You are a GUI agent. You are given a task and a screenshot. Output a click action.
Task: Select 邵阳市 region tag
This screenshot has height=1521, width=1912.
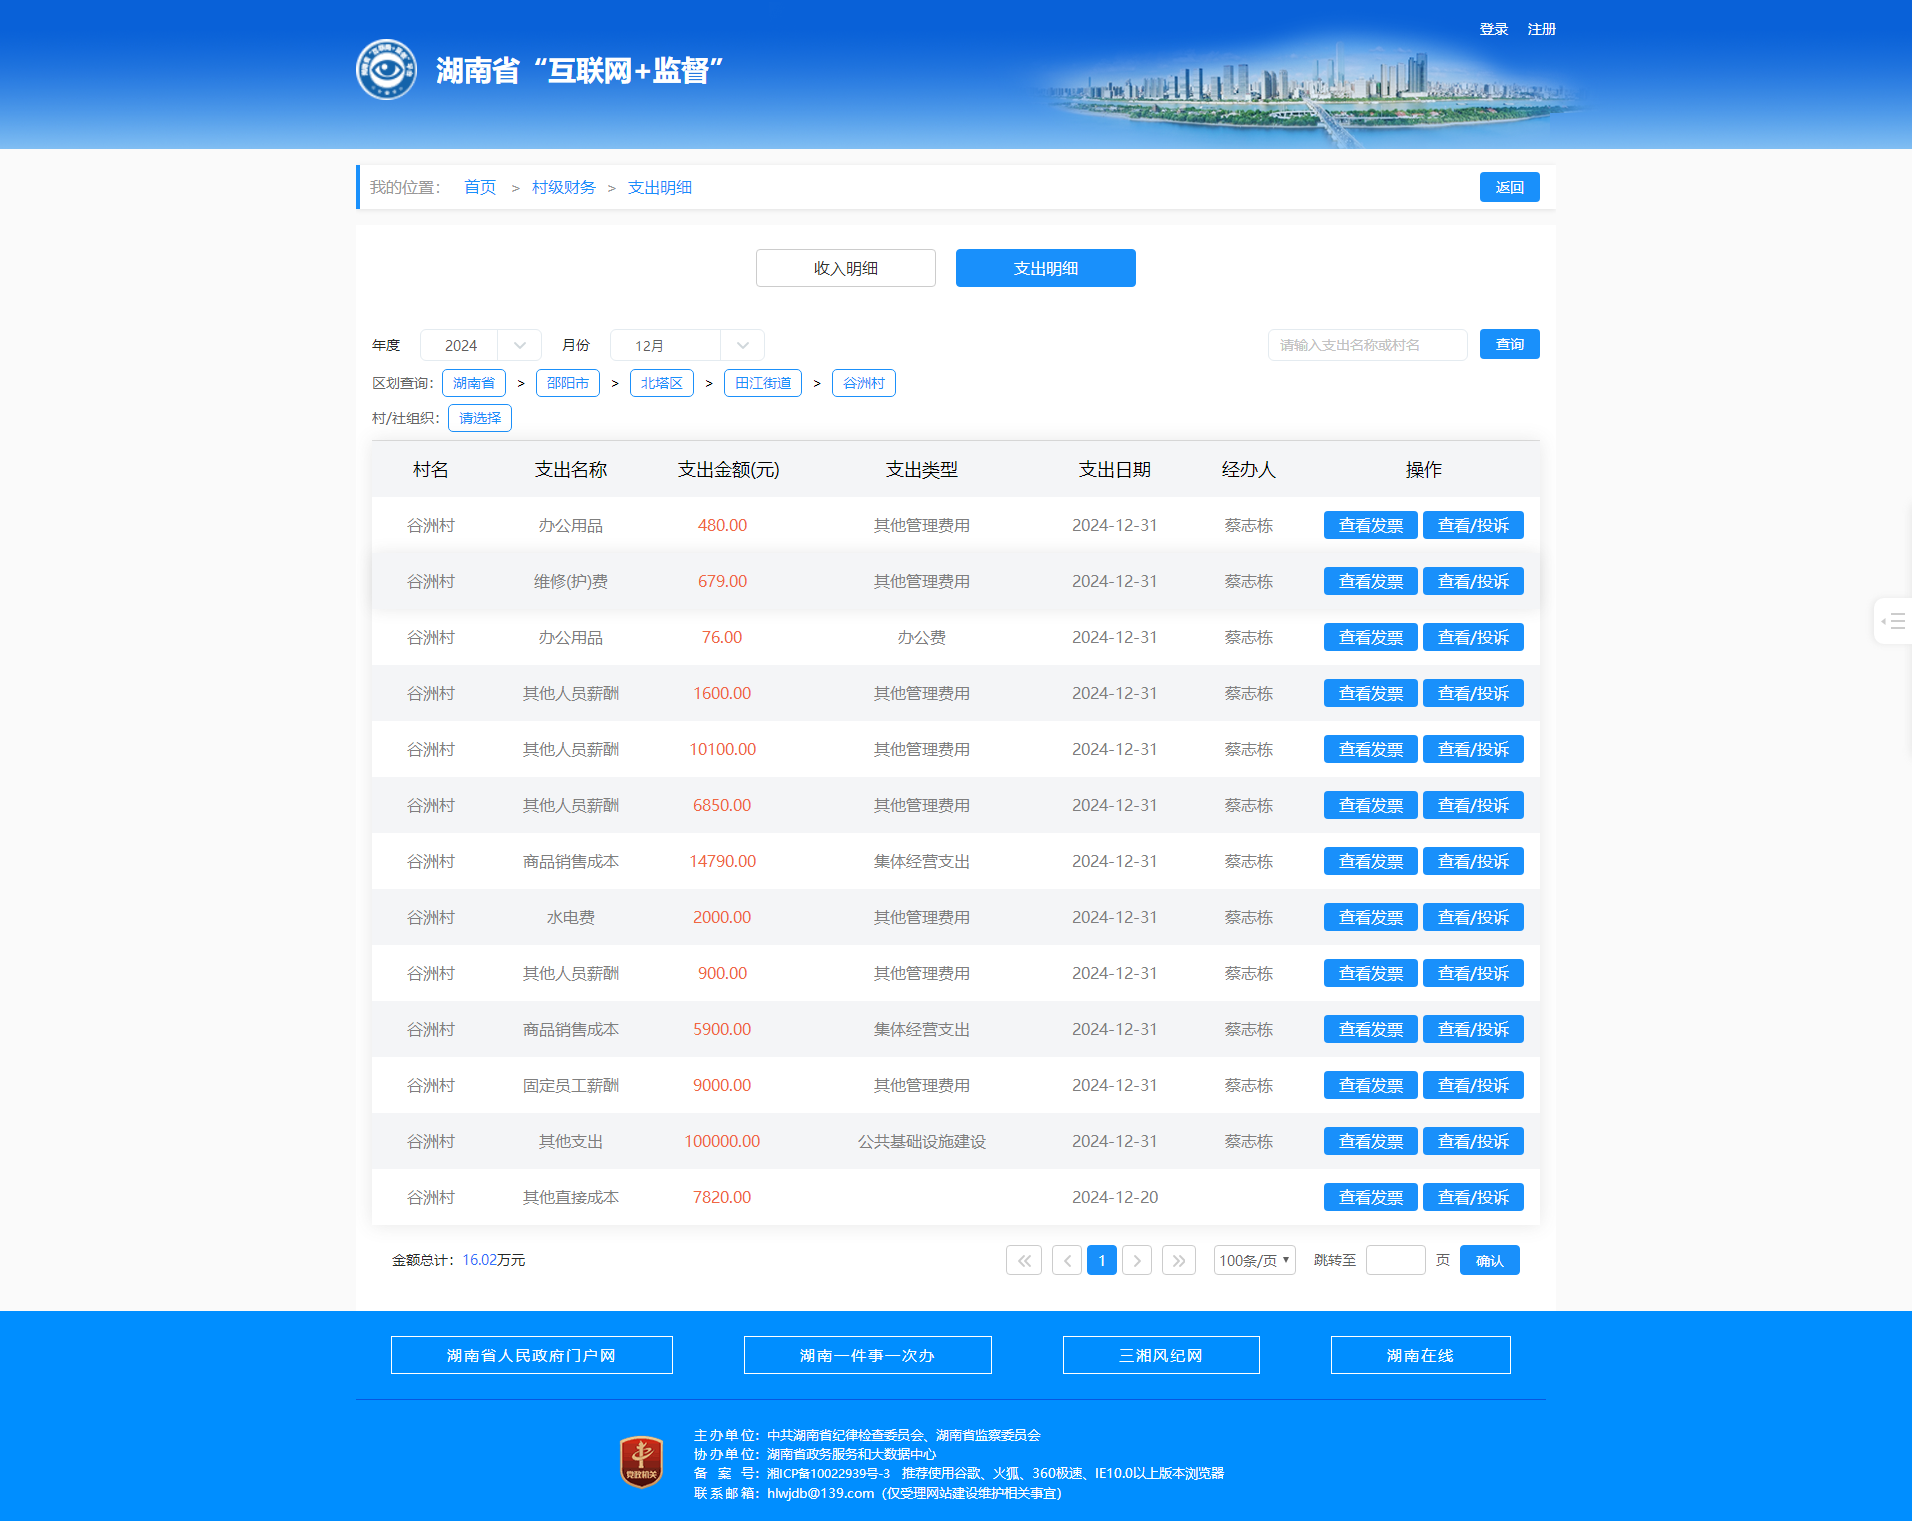568,383
